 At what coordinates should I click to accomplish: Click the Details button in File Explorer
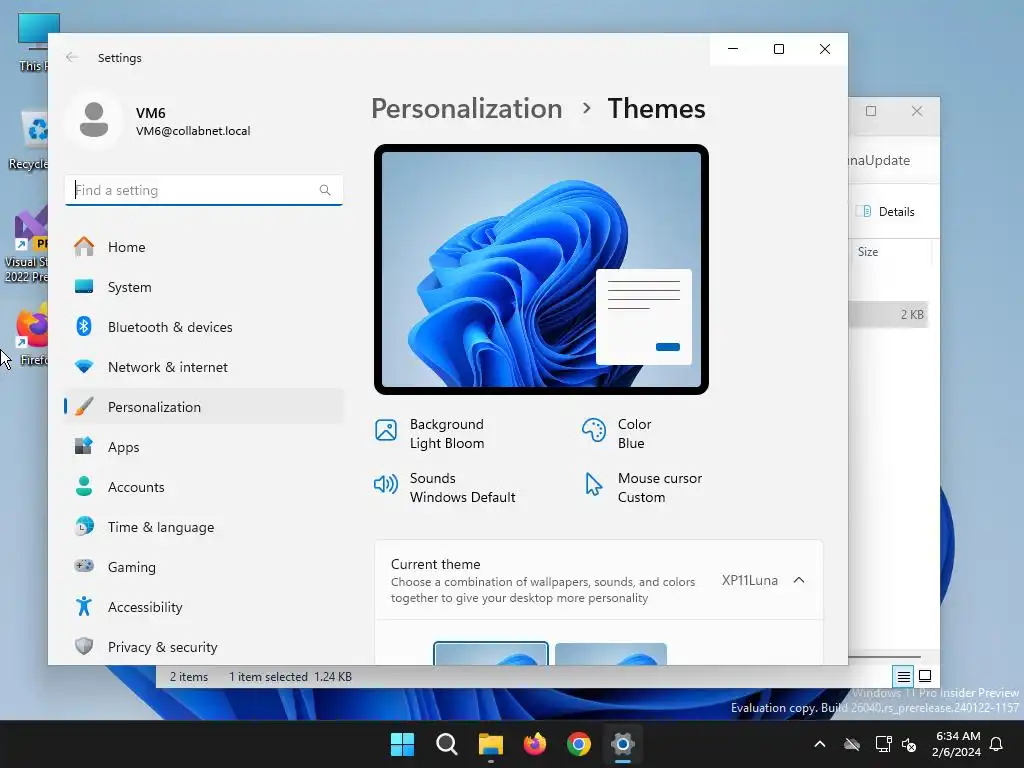click(888, 212)
